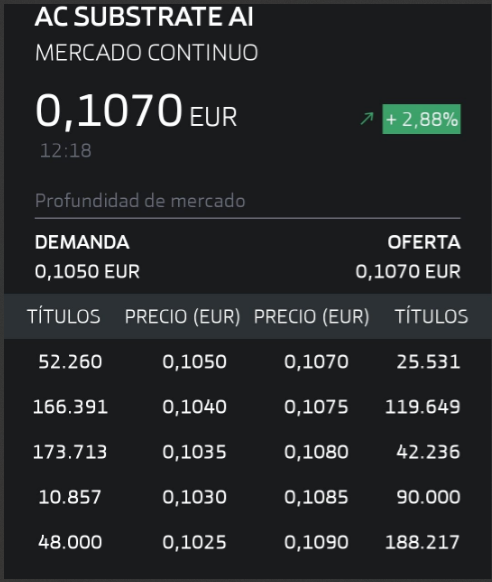This screenshot has height=582, width=492.
Task: Select the bid price 0,1040
Action: [194, 406]
